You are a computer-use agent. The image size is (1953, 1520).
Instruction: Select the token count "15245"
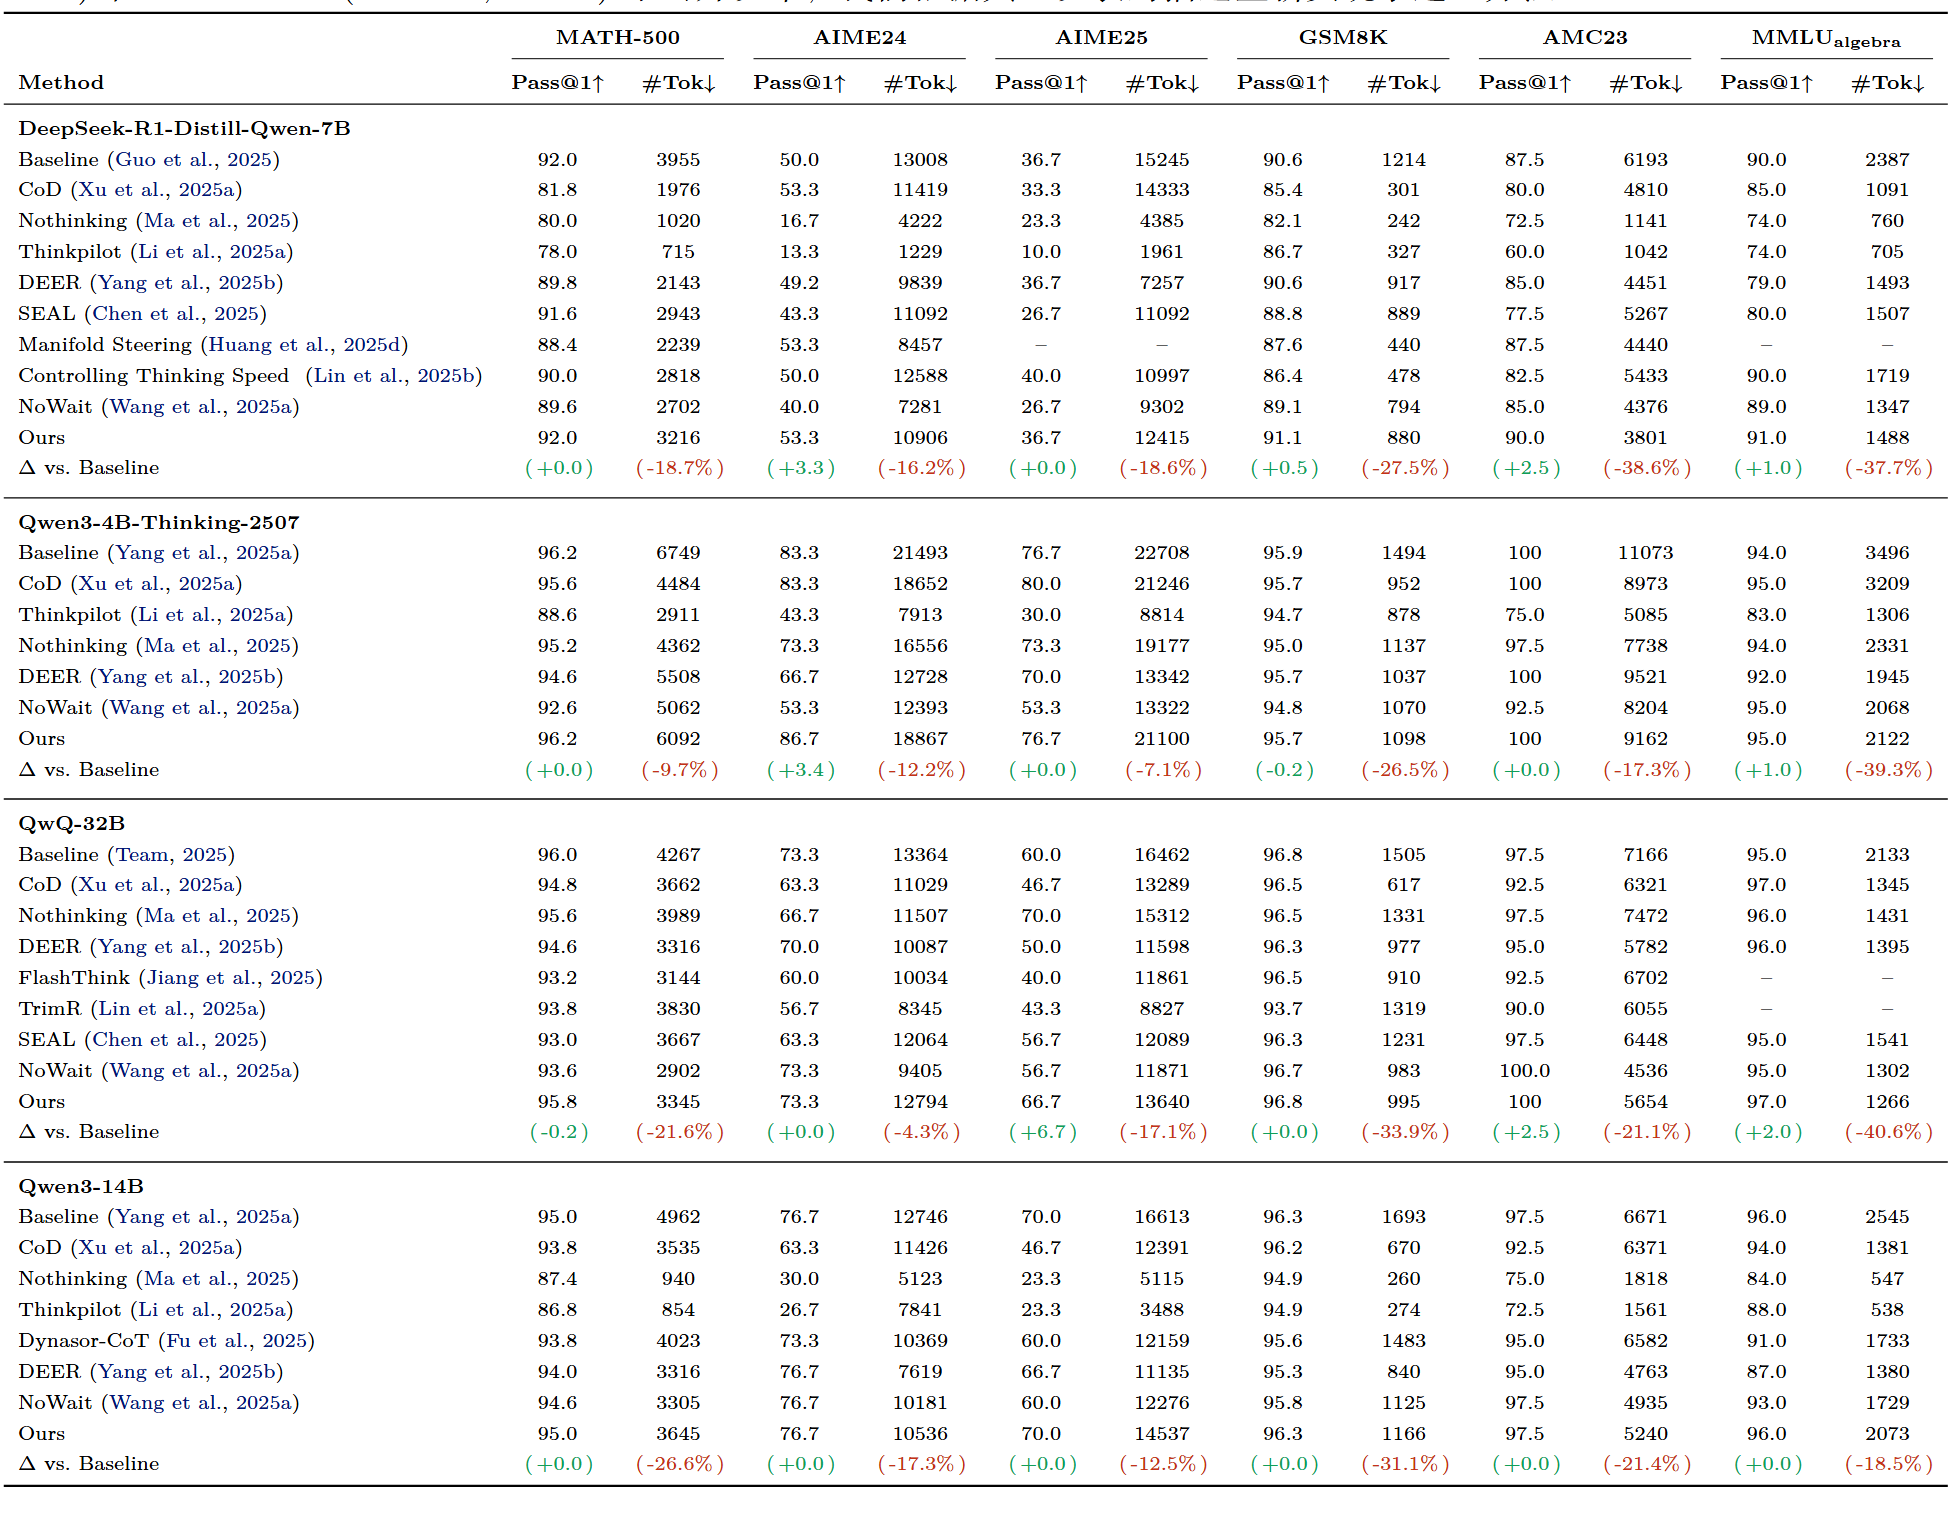tap(1162, 159)
